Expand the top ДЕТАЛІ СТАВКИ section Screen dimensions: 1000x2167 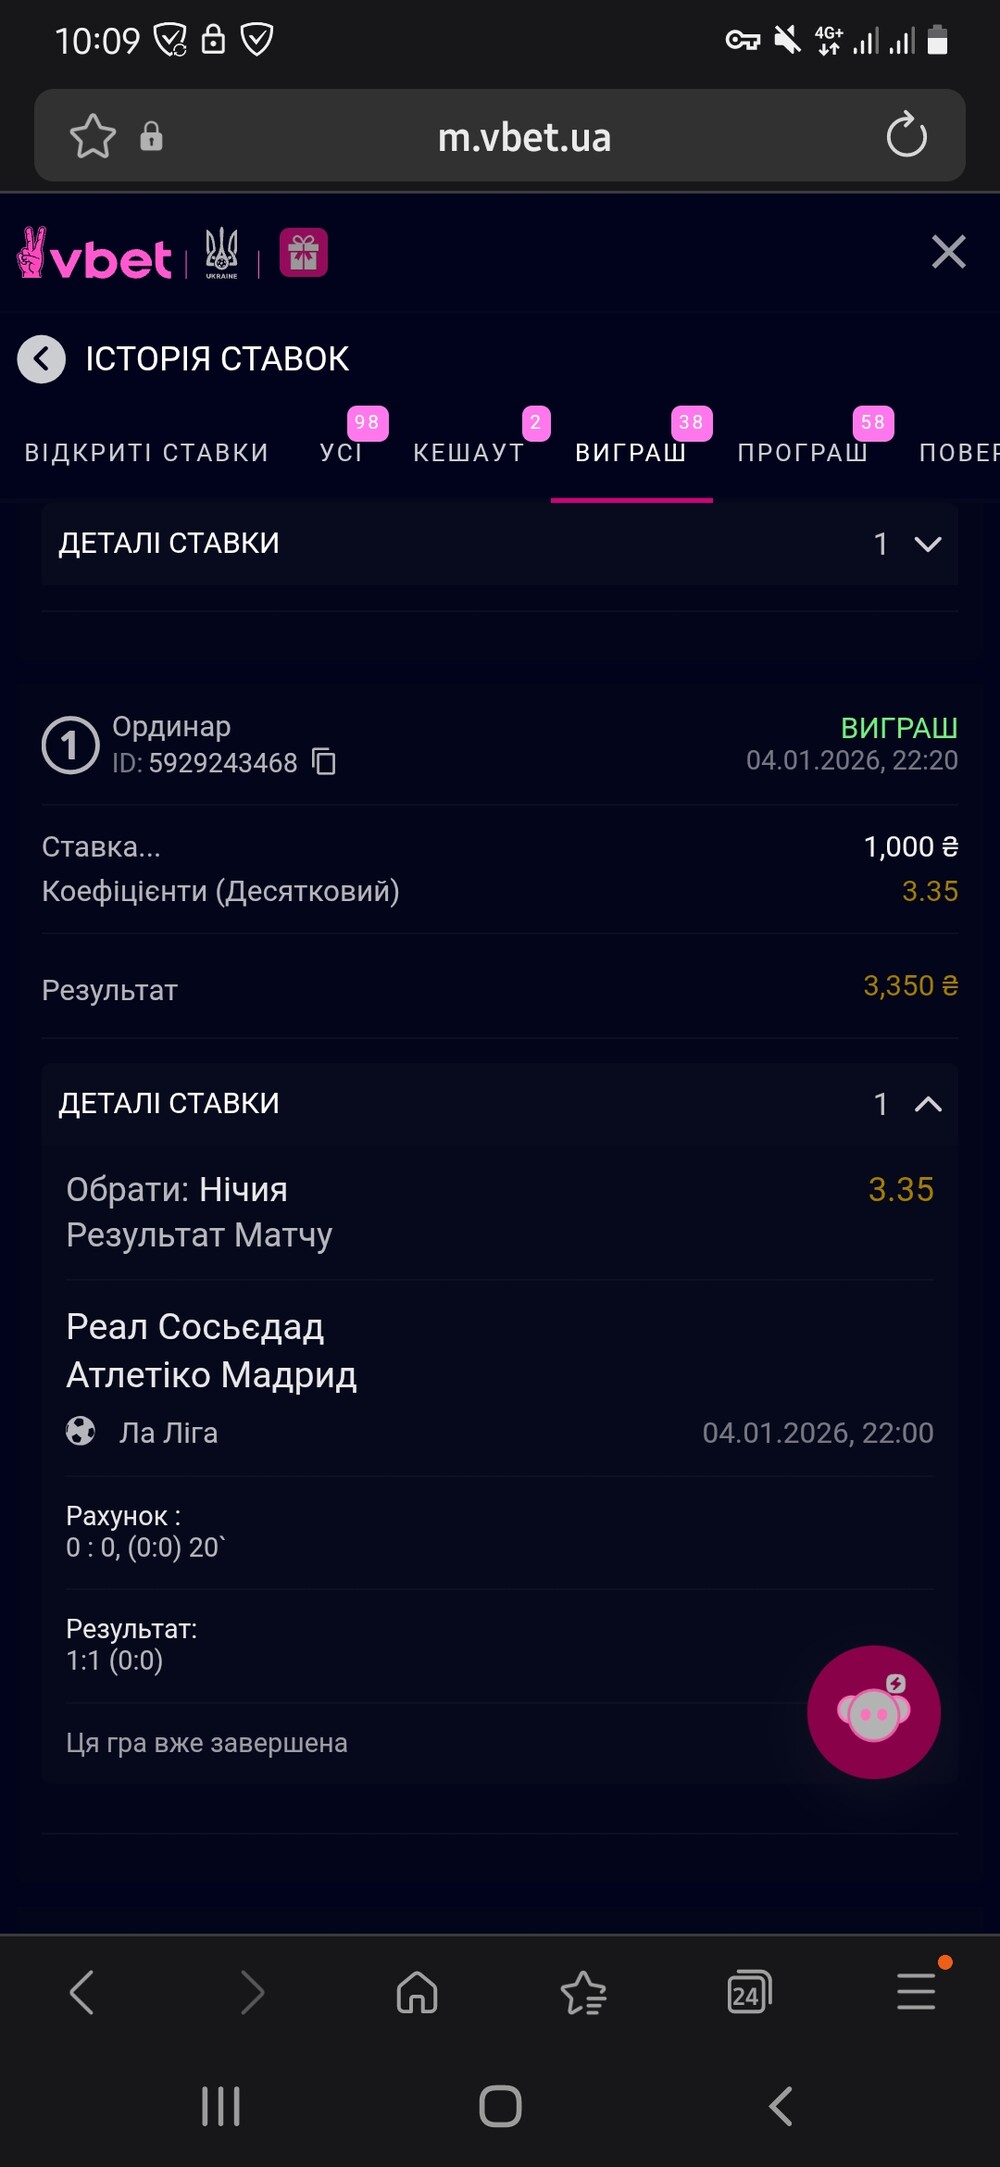tap(927, 544)
